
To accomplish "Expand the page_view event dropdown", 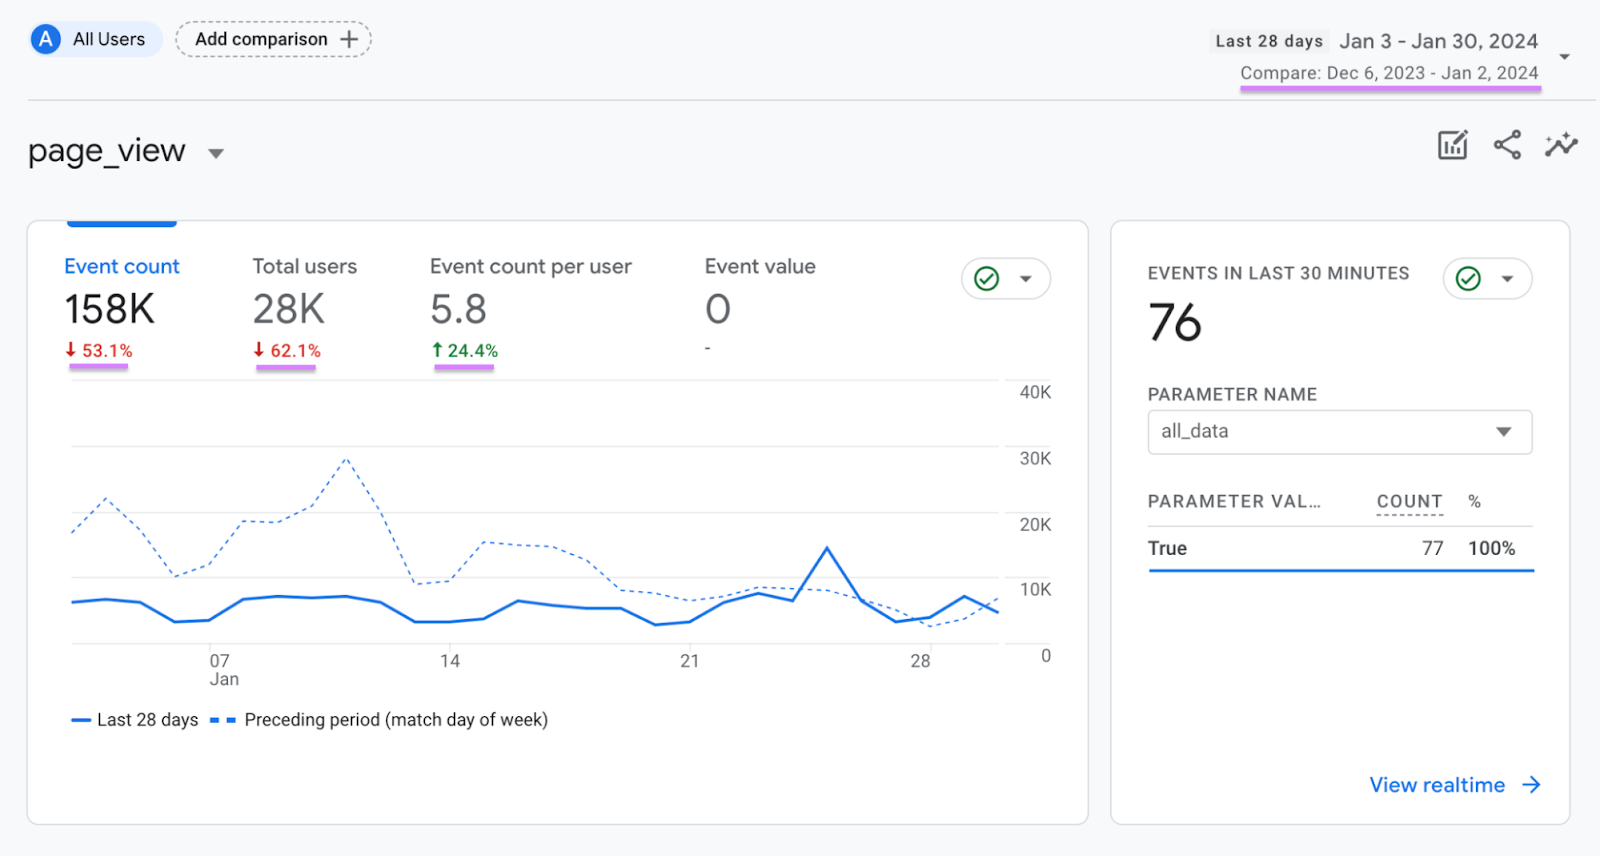I will 215,153.
